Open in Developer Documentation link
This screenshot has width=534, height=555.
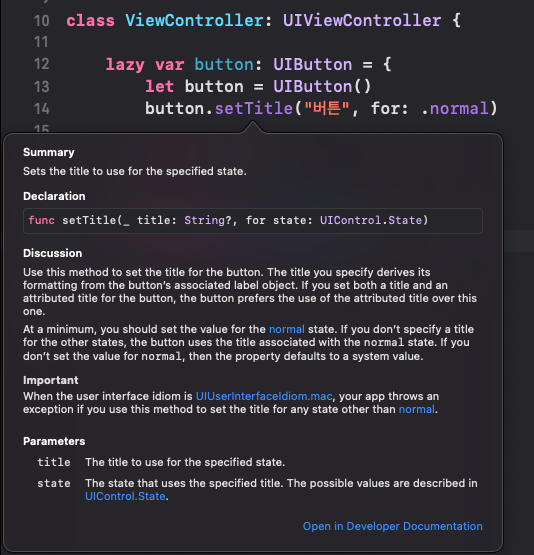[x=392, y=526]
